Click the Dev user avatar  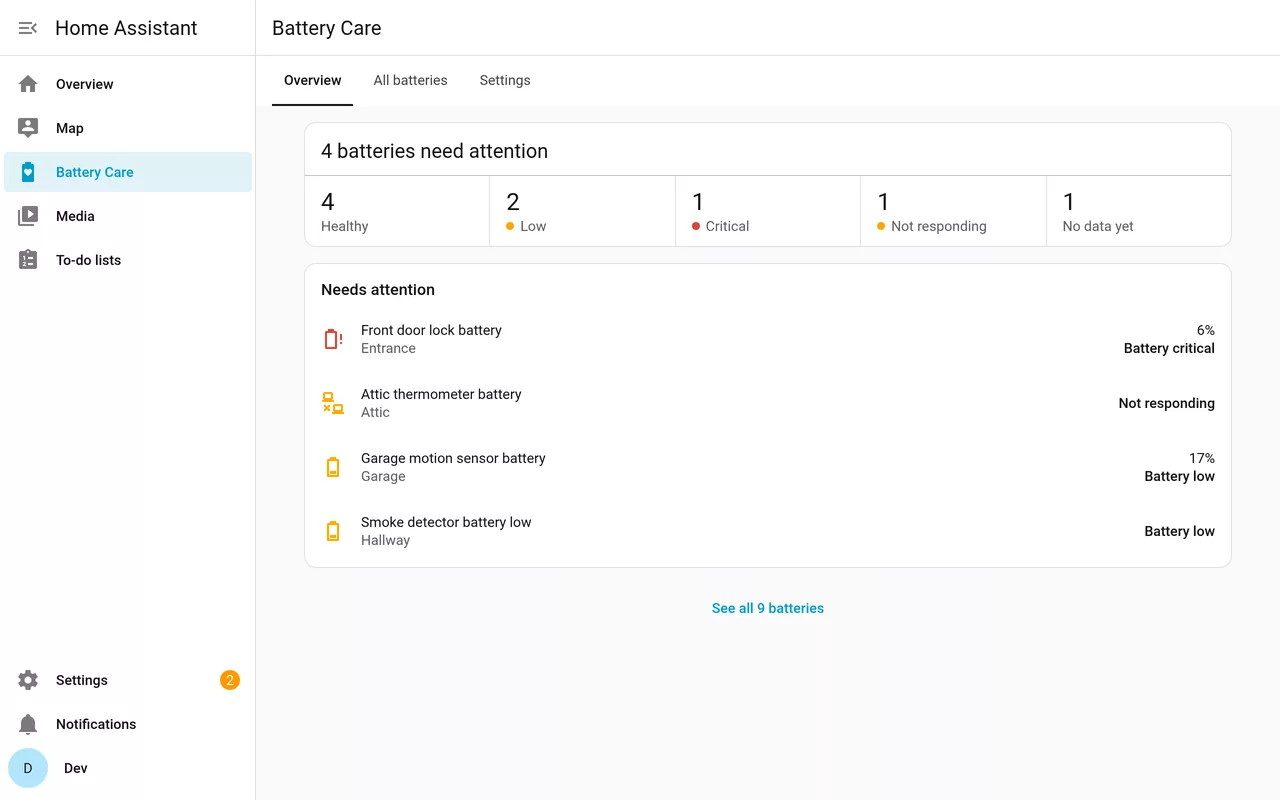click(28, 768)
